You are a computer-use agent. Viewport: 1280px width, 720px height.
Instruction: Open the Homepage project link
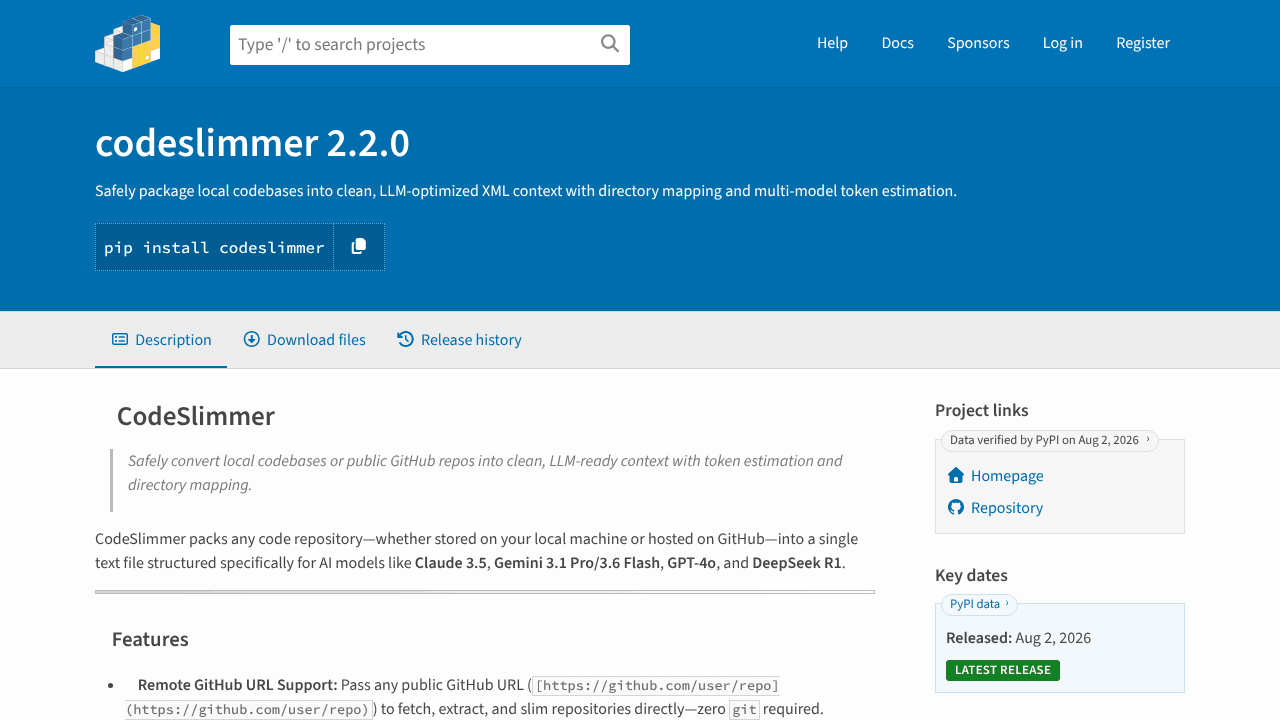[1007, 476]
